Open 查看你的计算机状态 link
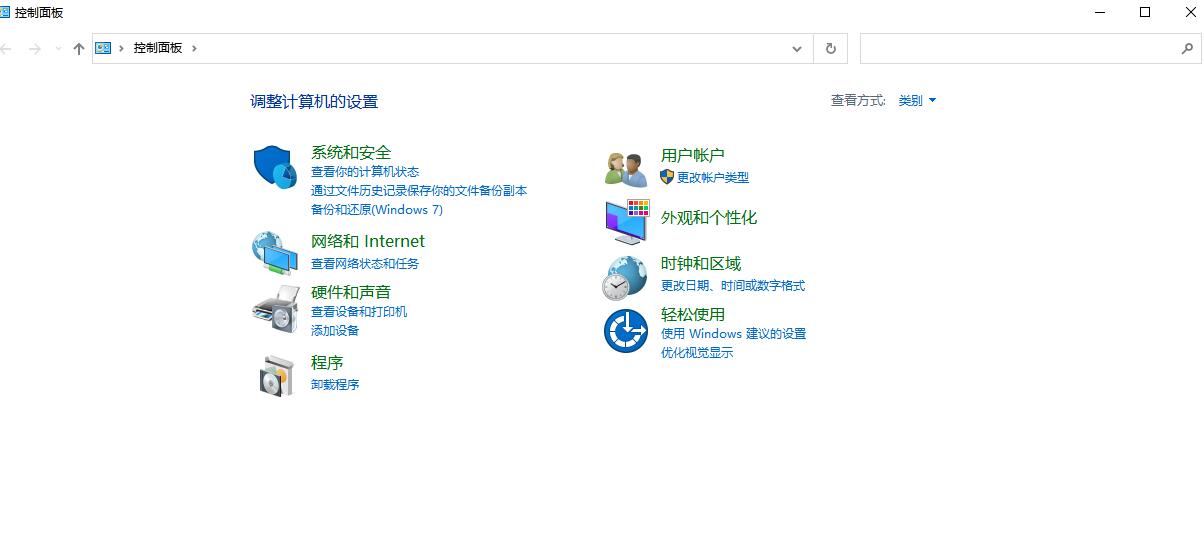This screenshot has height=538, width=1204. [365, 172]
